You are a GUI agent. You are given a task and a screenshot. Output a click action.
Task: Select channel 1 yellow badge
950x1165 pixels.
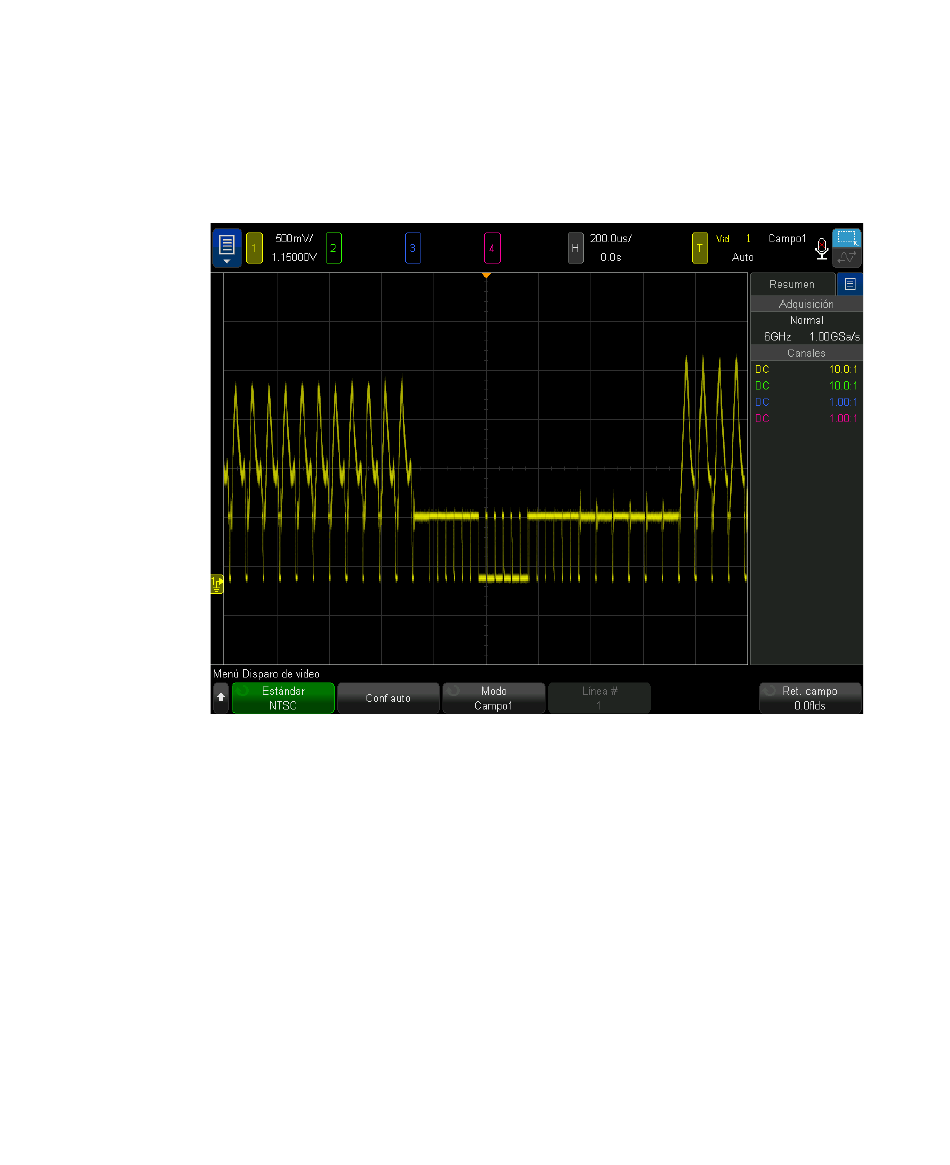(x=254, y=248)
